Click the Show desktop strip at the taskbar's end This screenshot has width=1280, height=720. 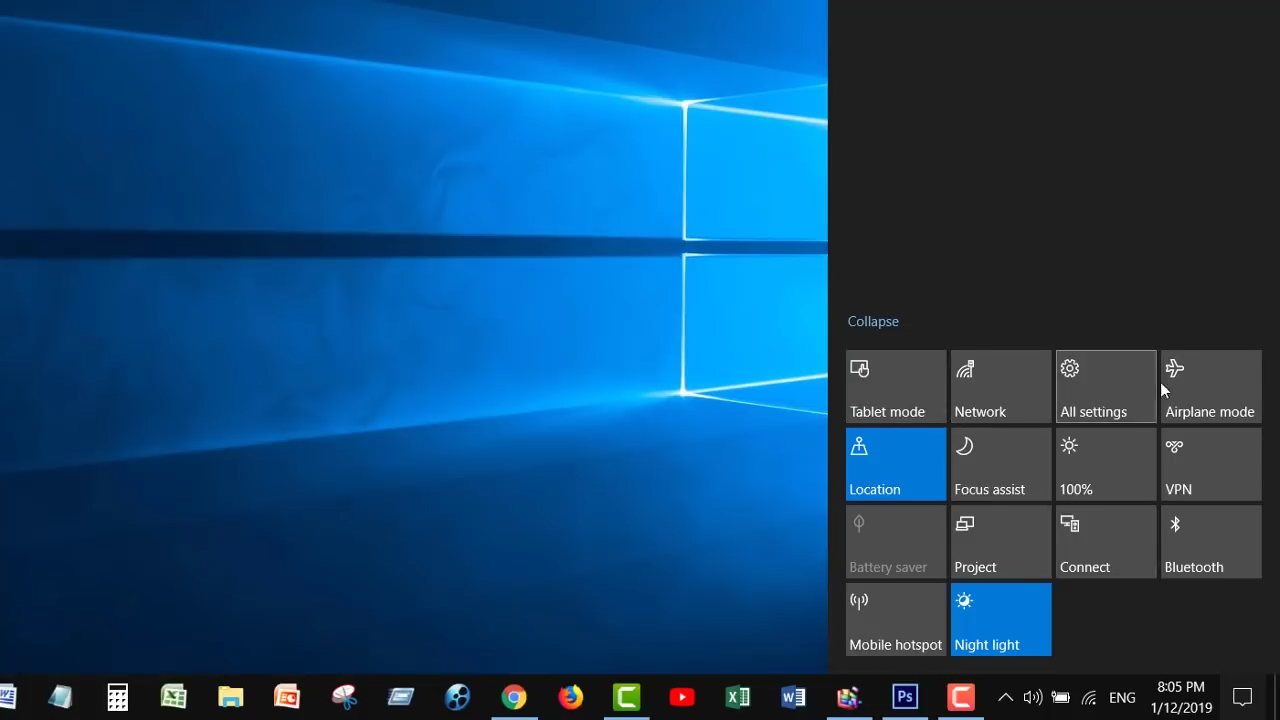[x=1276, y=697]
